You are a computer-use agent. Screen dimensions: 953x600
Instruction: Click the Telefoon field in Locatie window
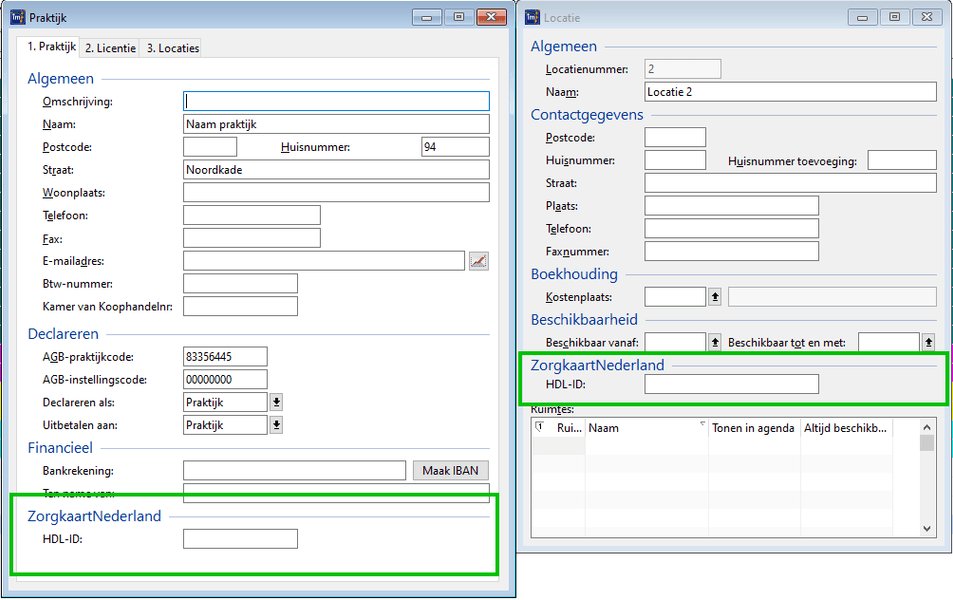tap(731, 229)
